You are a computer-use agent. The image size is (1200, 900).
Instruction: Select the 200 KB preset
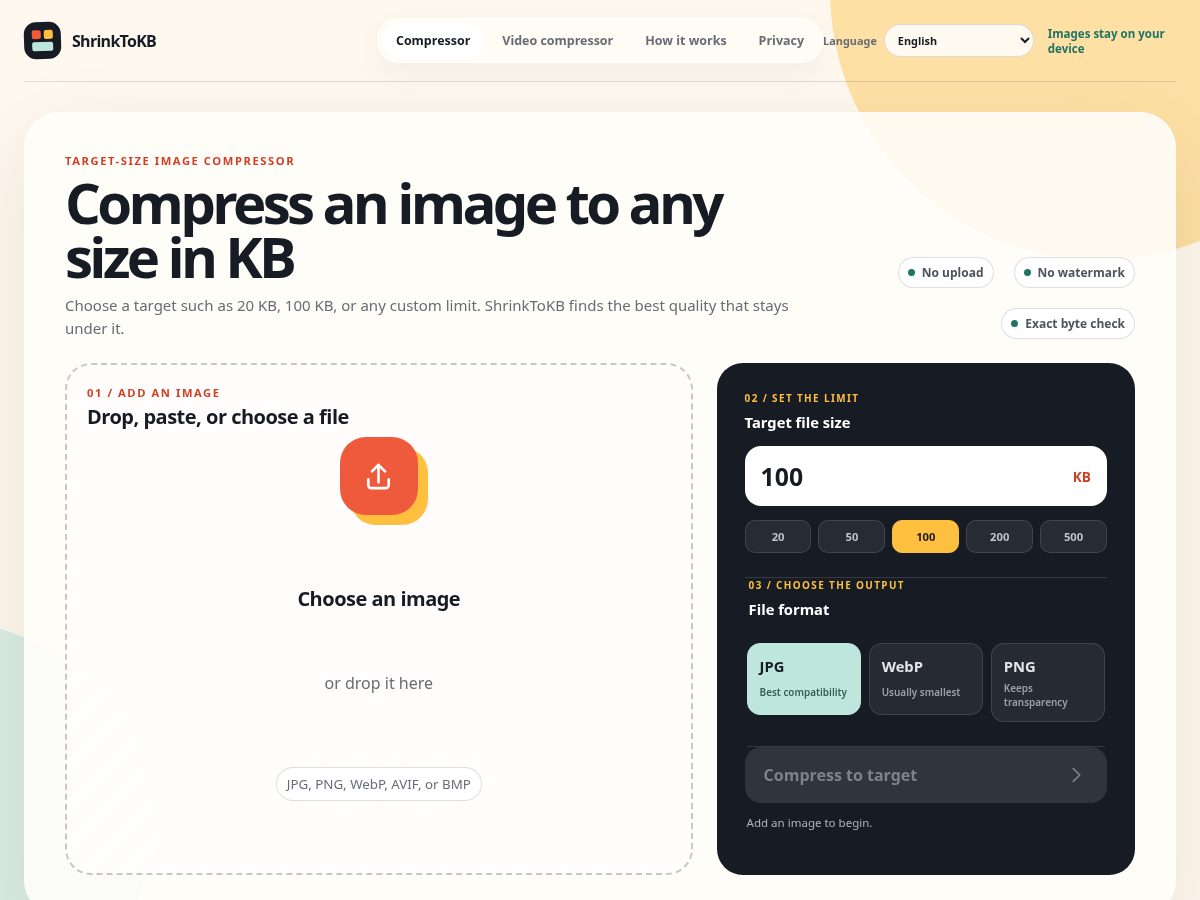click(1000, 537)
